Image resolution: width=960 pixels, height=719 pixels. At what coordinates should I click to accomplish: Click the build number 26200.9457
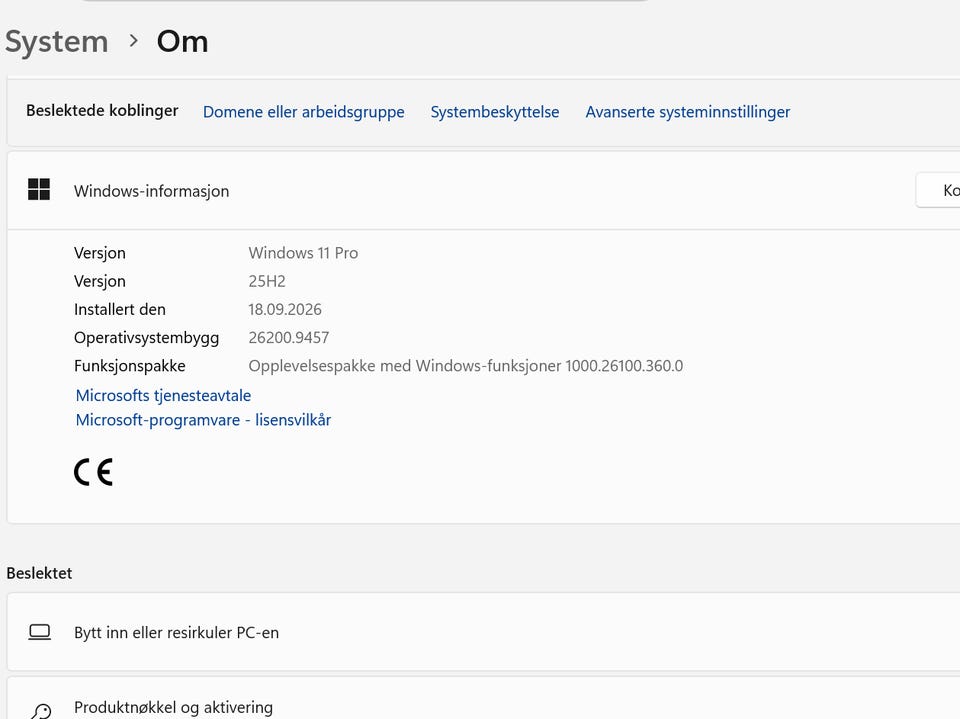(289, 337)
